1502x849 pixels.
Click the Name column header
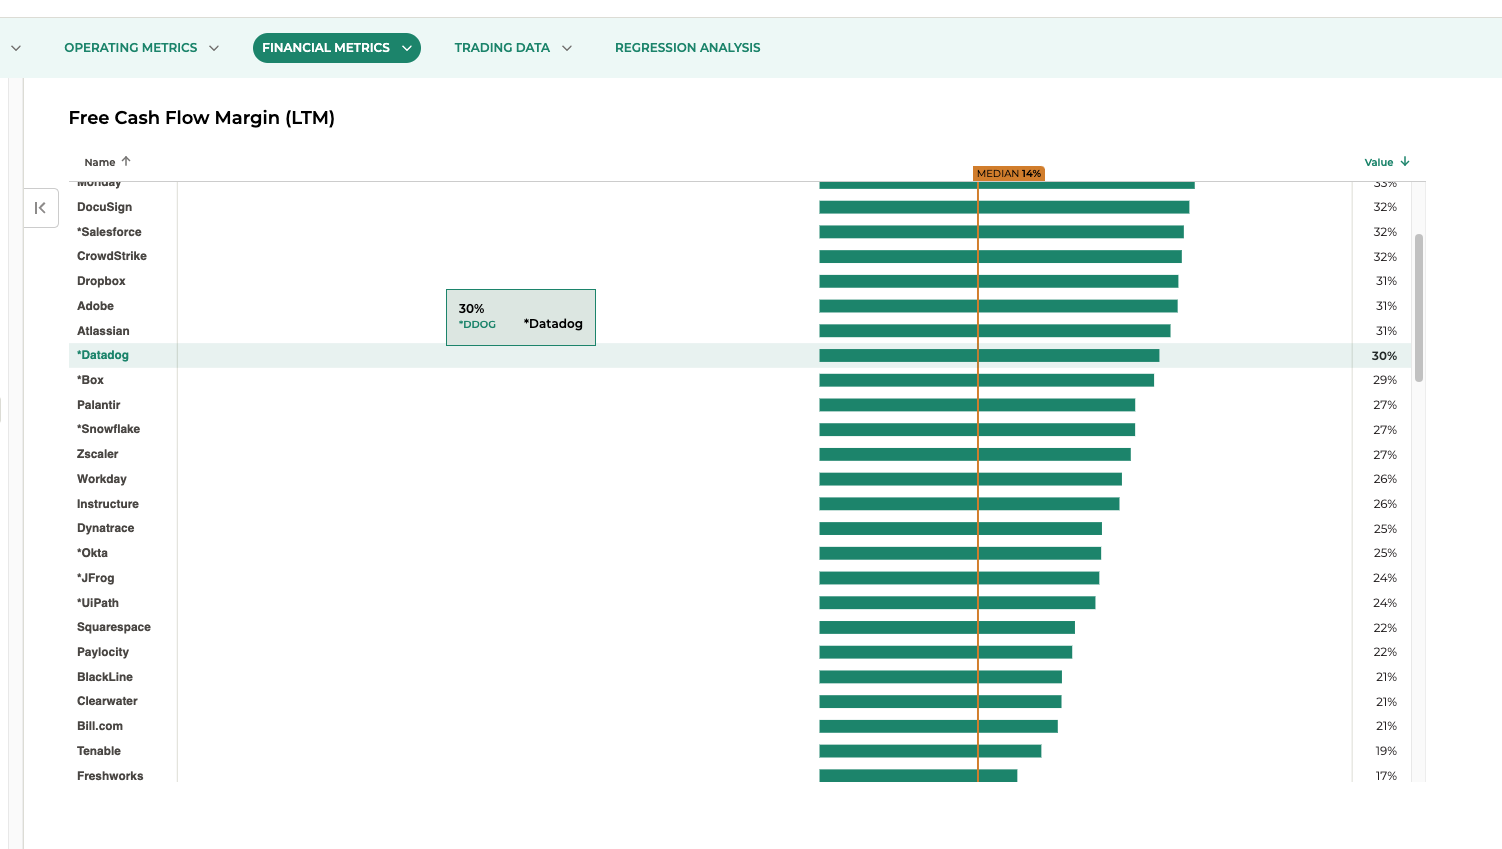click(x=99, y=162)
